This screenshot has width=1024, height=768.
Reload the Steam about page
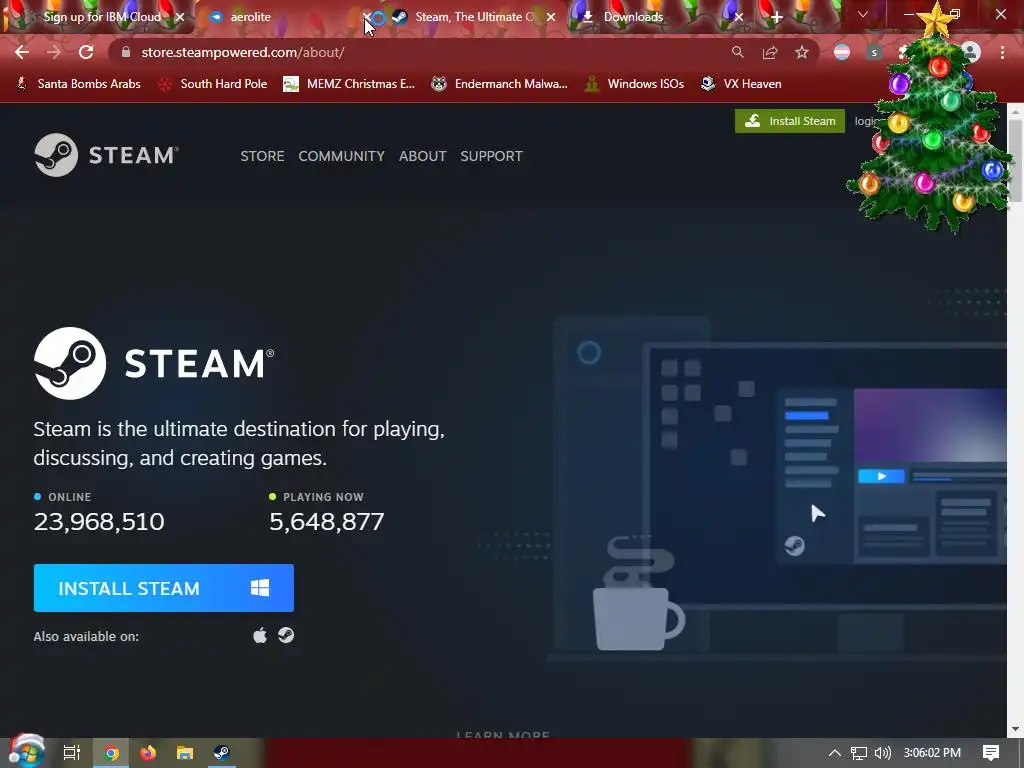click(x=86, y=52)
